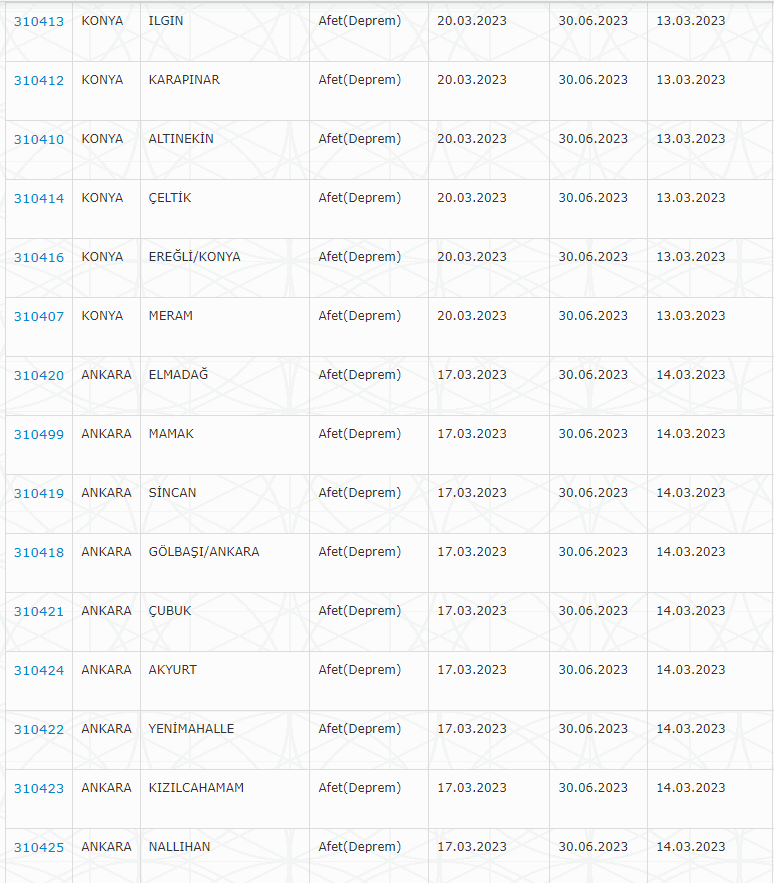Viewport: 774px width, 883px height.
Task: Follow the 310499 MAMAK link
Action: (38, 434)
